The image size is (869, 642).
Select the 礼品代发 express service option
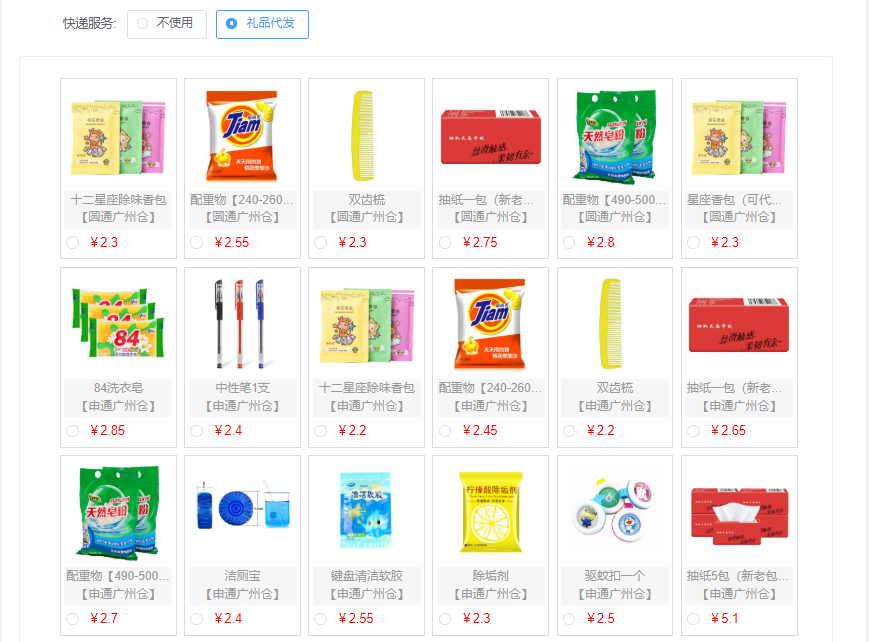262,24
